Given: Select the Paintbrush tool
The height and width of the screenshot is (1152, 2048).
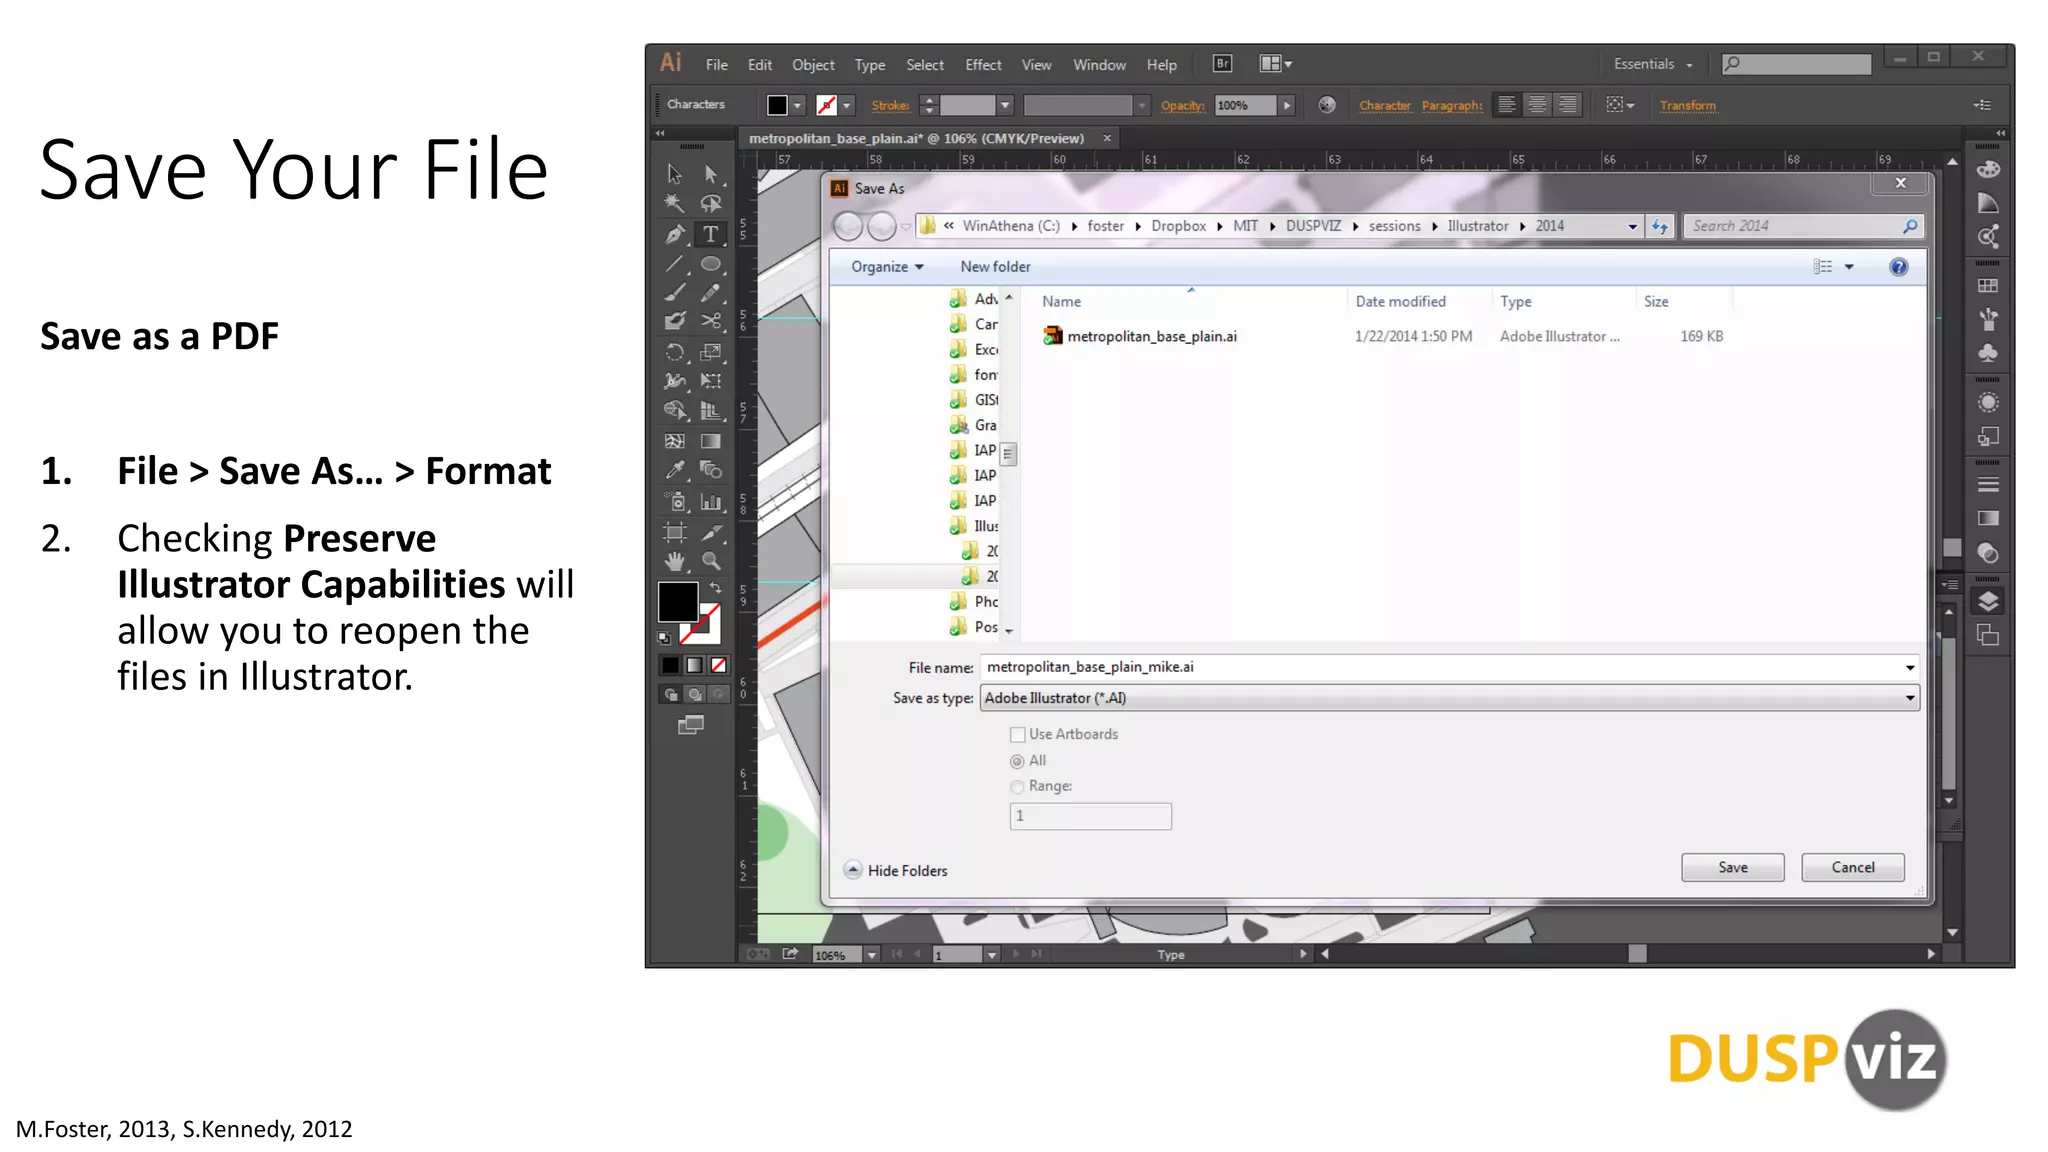Looking at the screenshot, I should coord(675,293).
